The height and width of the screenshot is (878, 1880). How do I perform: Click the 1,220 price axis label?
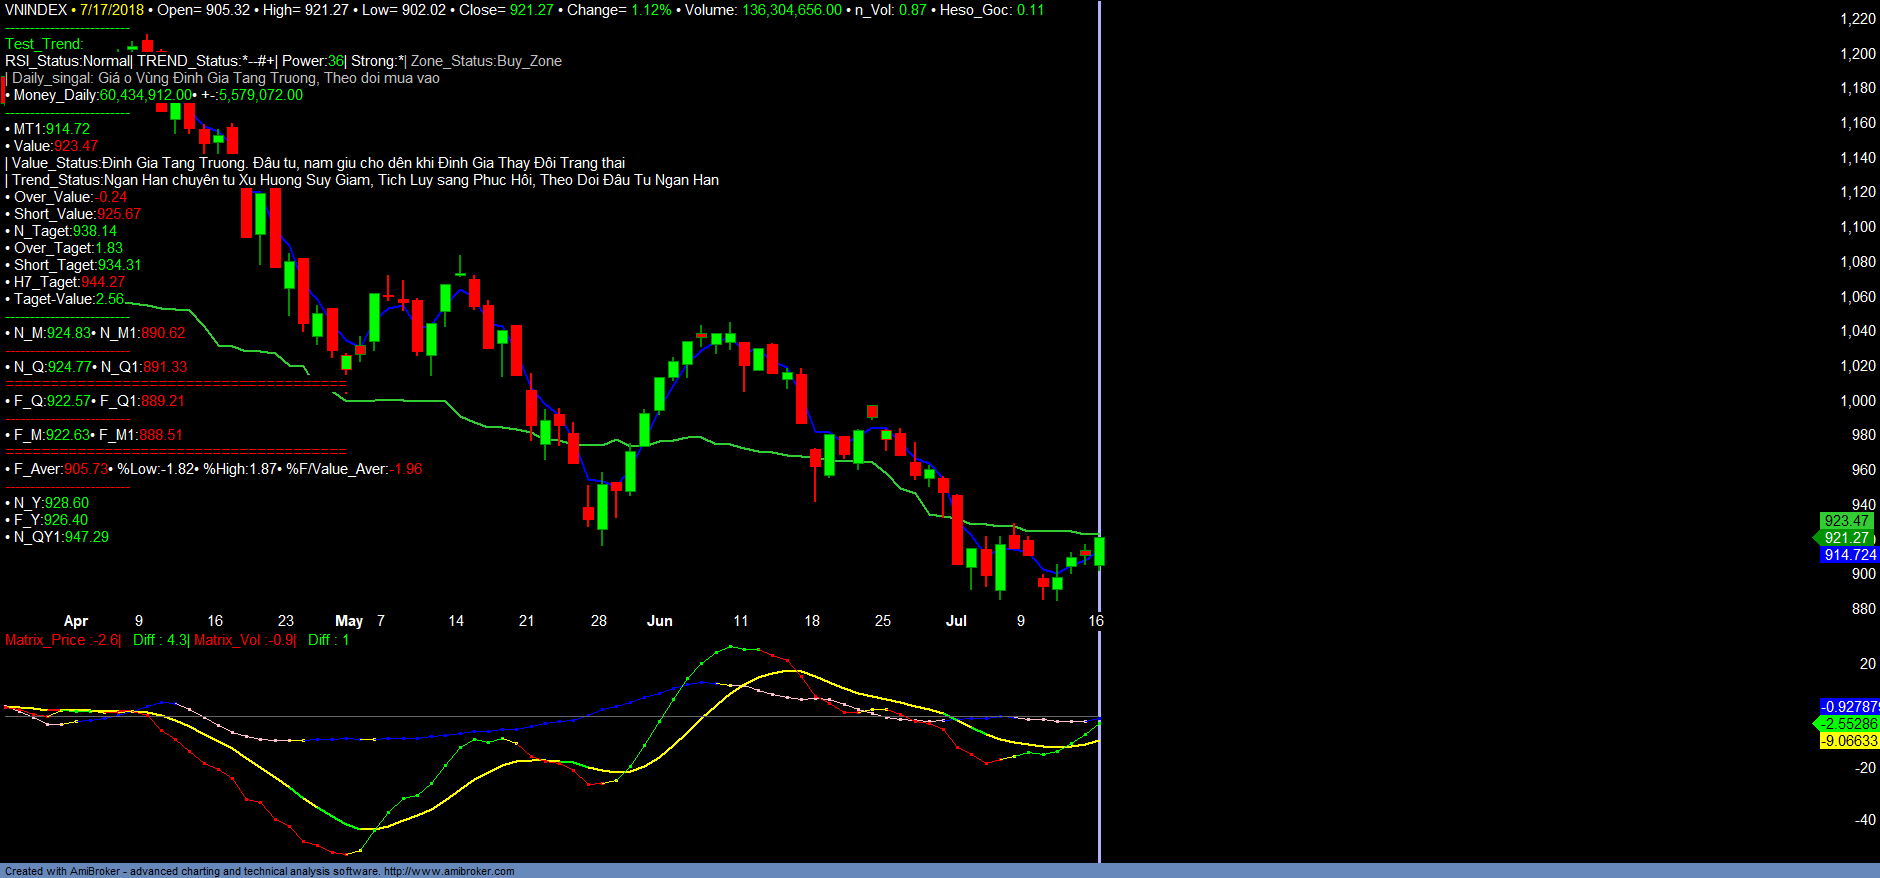[x=1858, y=19]
